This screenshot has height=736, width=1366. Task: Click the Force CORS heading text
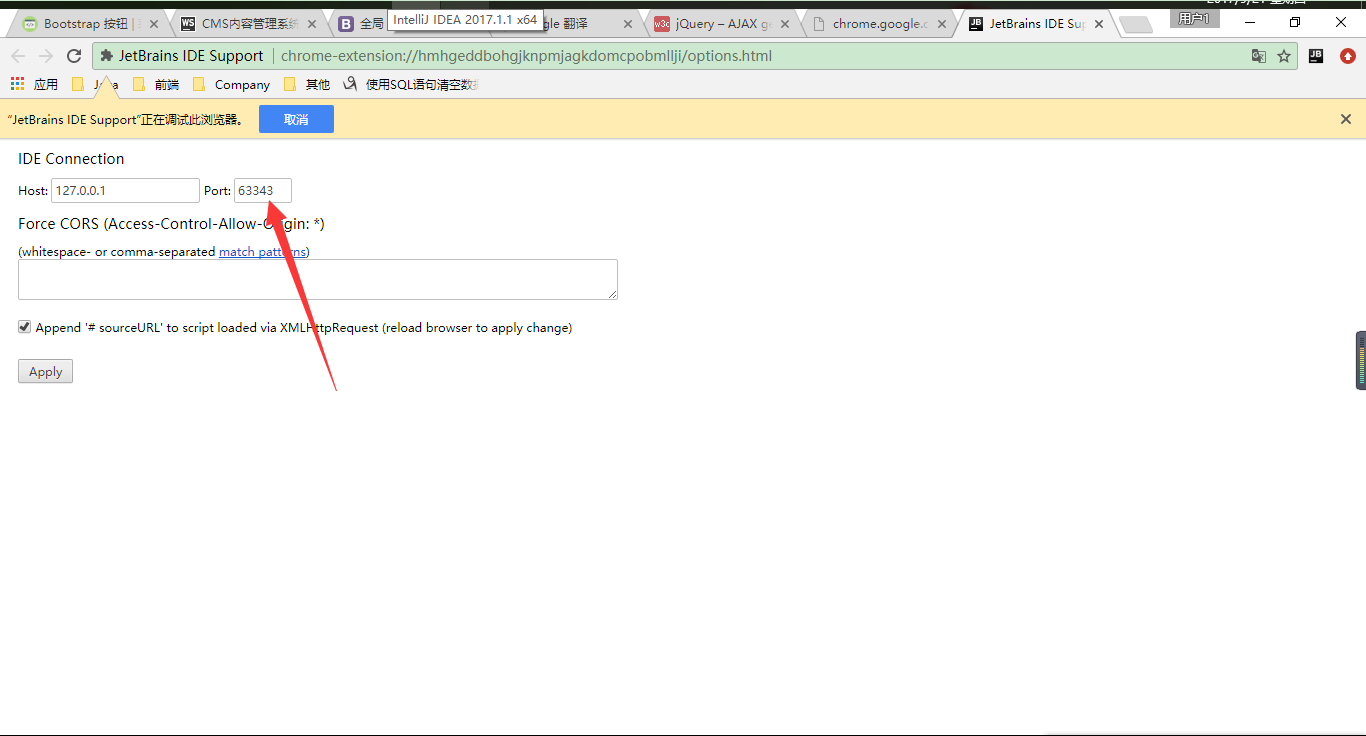pyautogui.click(x=171, y=224)
